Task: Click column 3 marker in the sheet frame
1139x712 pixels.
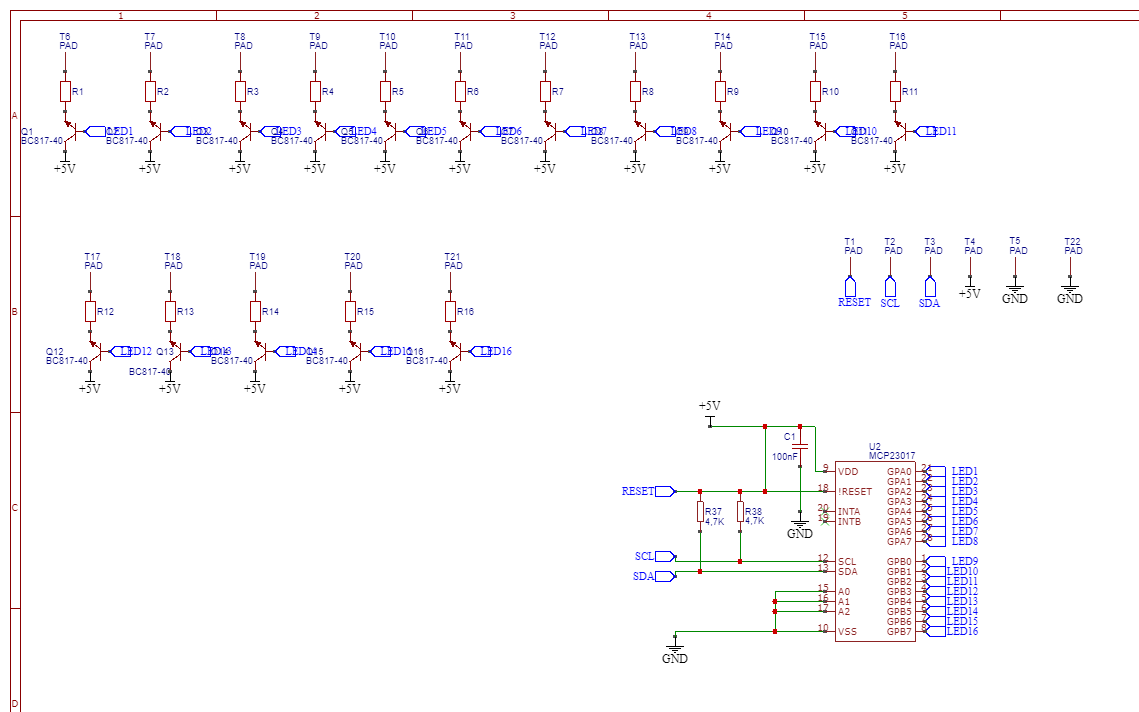Action: (513, 15)
